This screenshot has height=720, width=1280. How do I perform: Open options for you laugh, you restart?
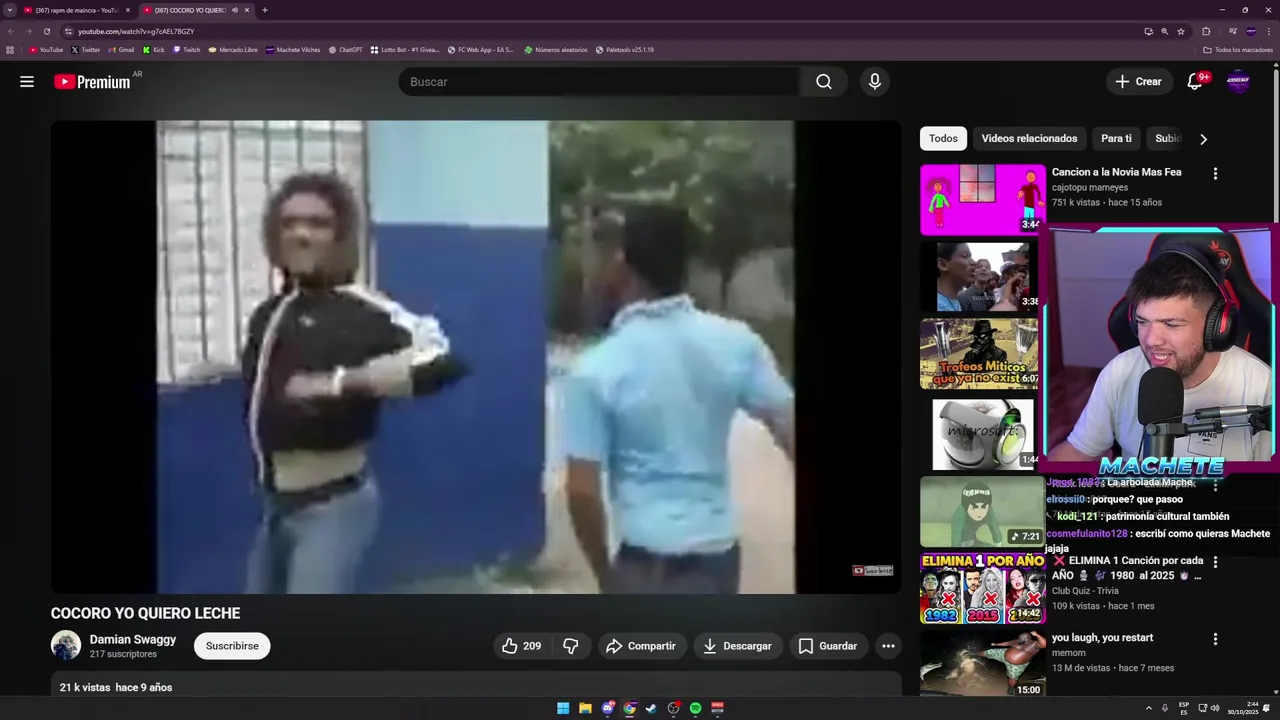[x=1215, y=639]
